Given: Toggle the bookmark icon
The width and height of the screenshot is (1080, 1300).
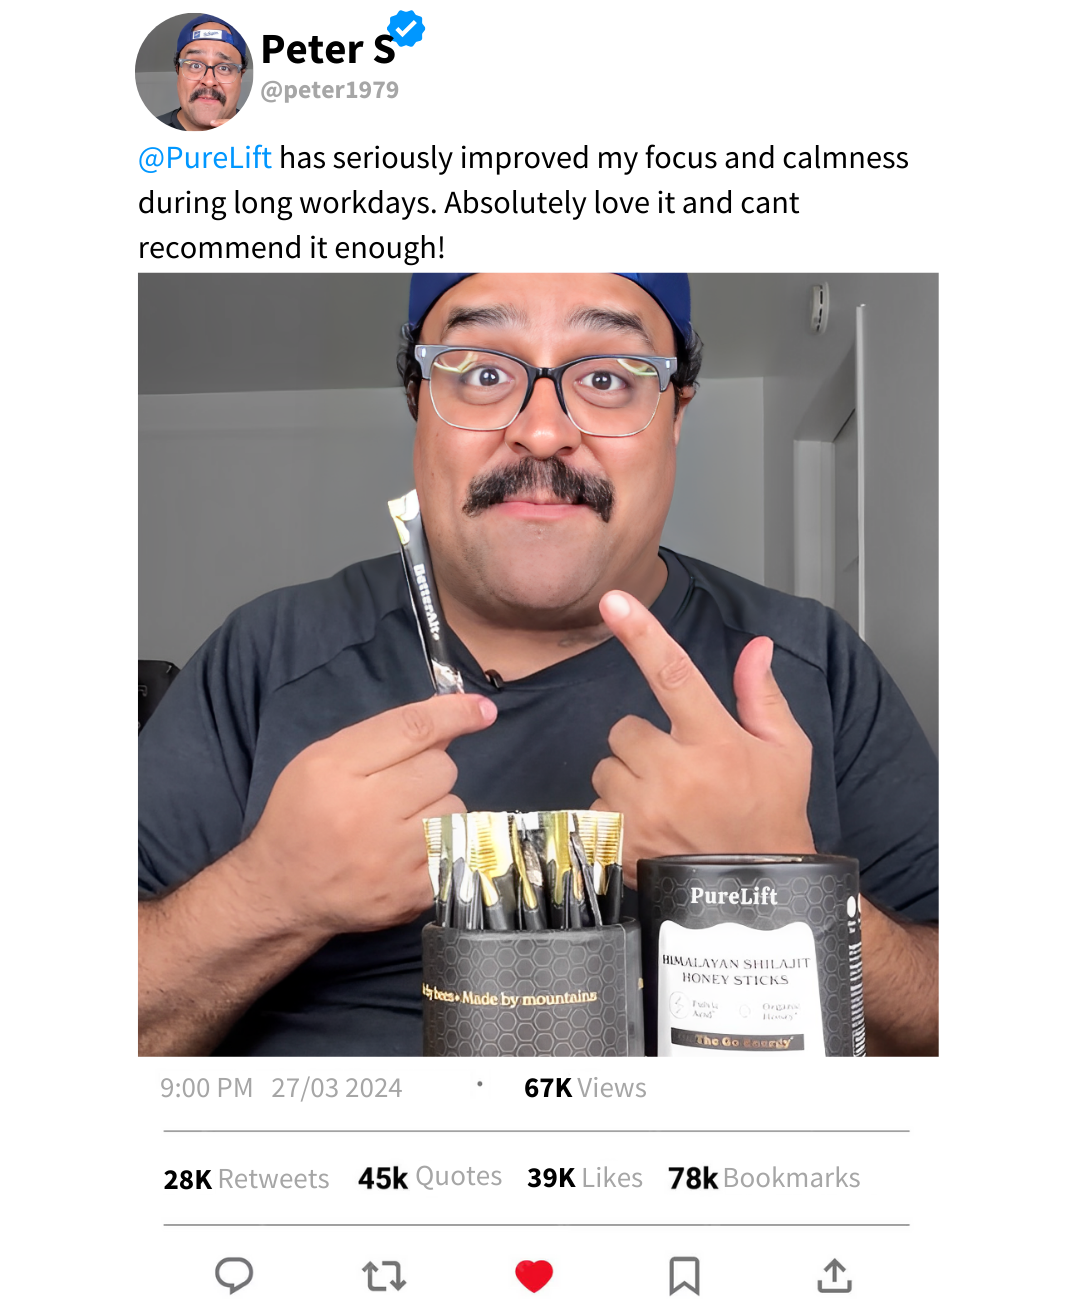Looking at the screenshot, I should (684, 1276).
